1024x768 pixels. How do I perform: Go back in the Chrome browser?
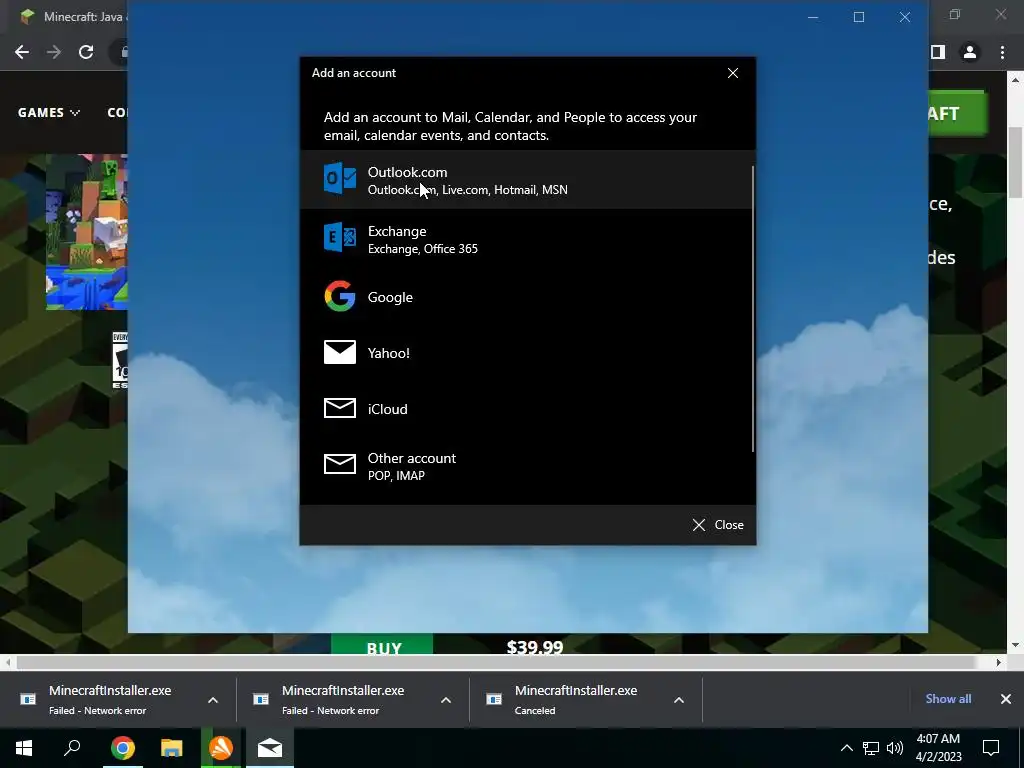point(22,52)
